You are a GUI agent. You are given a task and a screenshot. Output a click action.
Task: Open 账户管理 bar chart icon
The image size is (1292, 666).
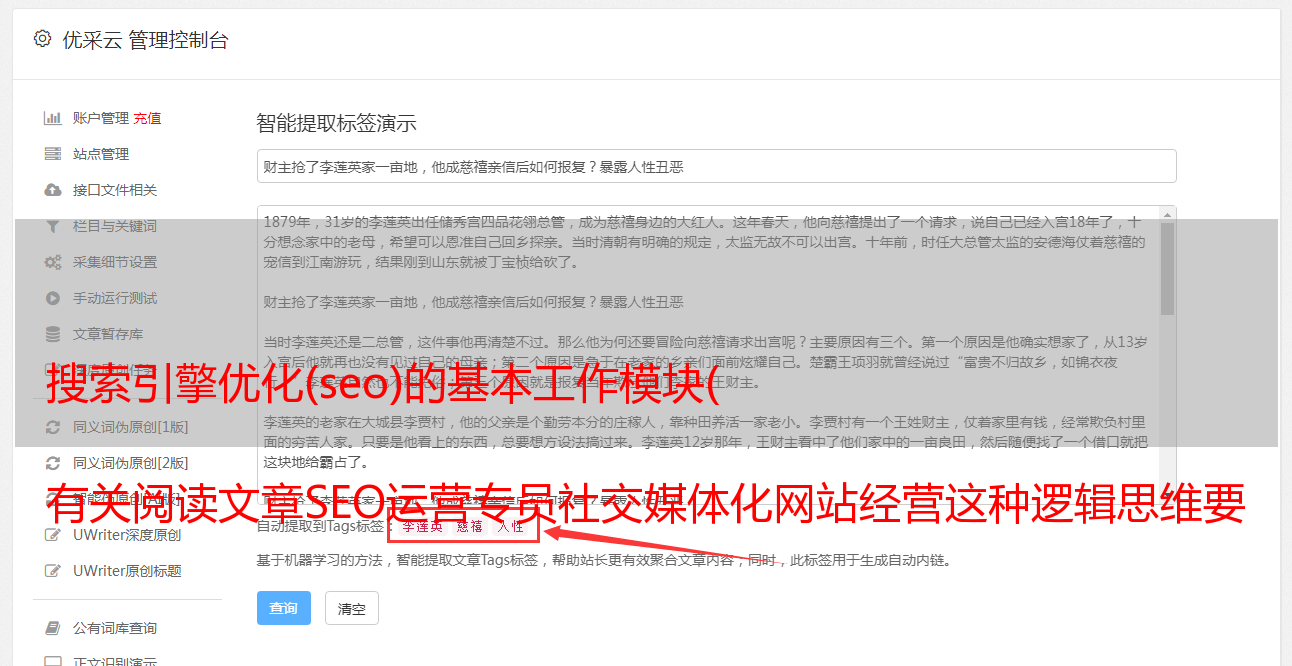click(53, 118)
